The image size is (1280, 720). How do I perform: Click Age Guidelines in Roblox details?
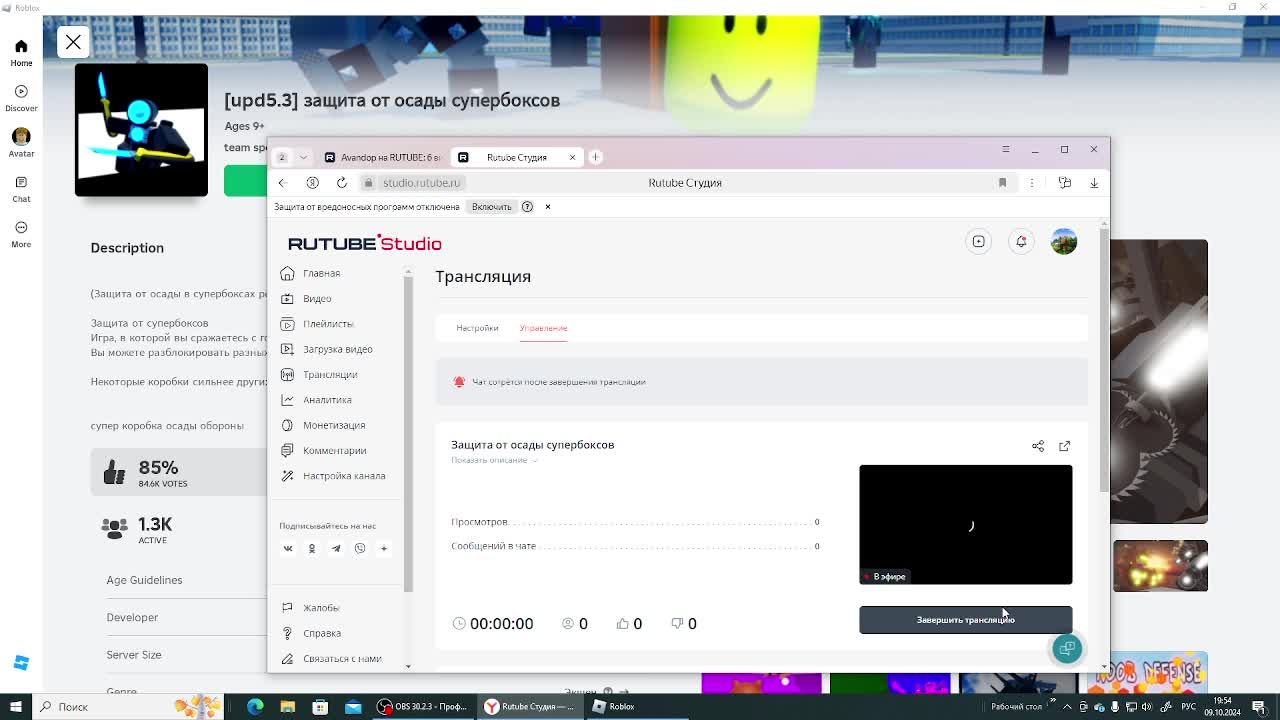point(144,580)
